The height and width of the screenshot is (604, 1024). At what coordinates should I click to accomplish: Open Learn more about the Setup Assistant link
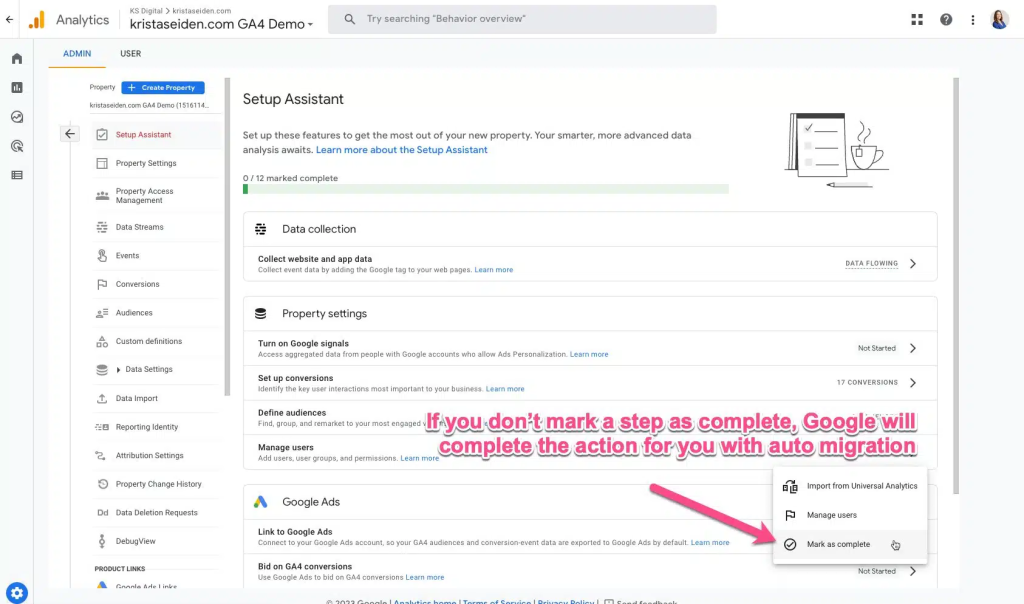pos(401,150)
